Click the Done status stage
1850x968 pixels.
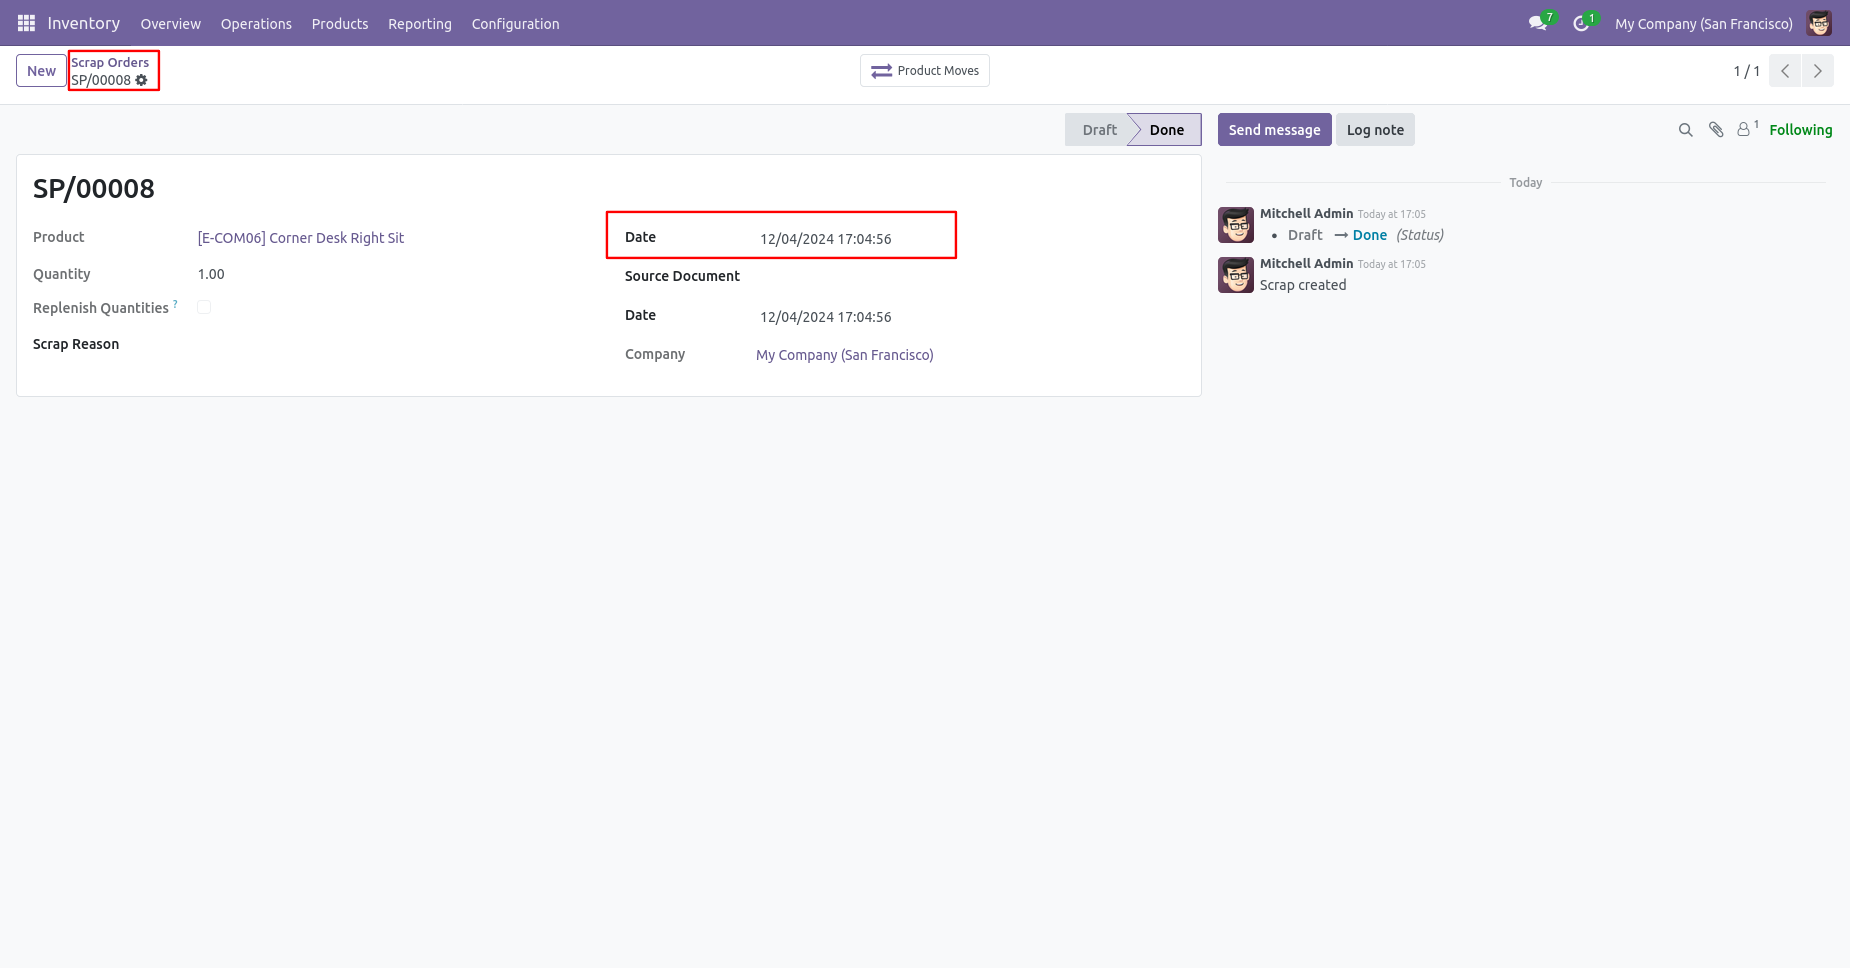[1166, 130]
